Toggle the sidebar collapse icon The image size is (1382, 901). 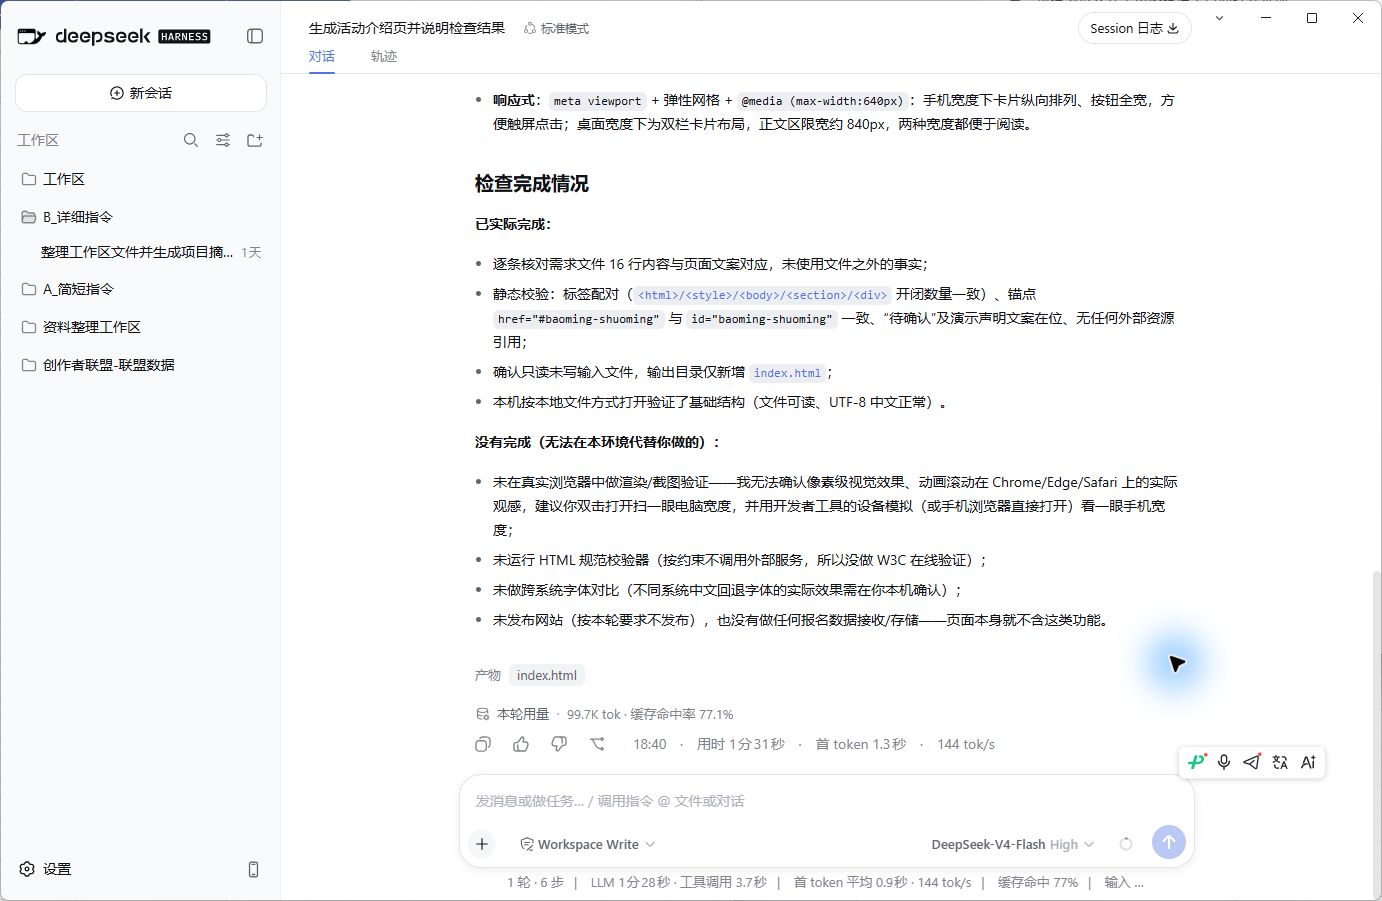click(255, 36)
